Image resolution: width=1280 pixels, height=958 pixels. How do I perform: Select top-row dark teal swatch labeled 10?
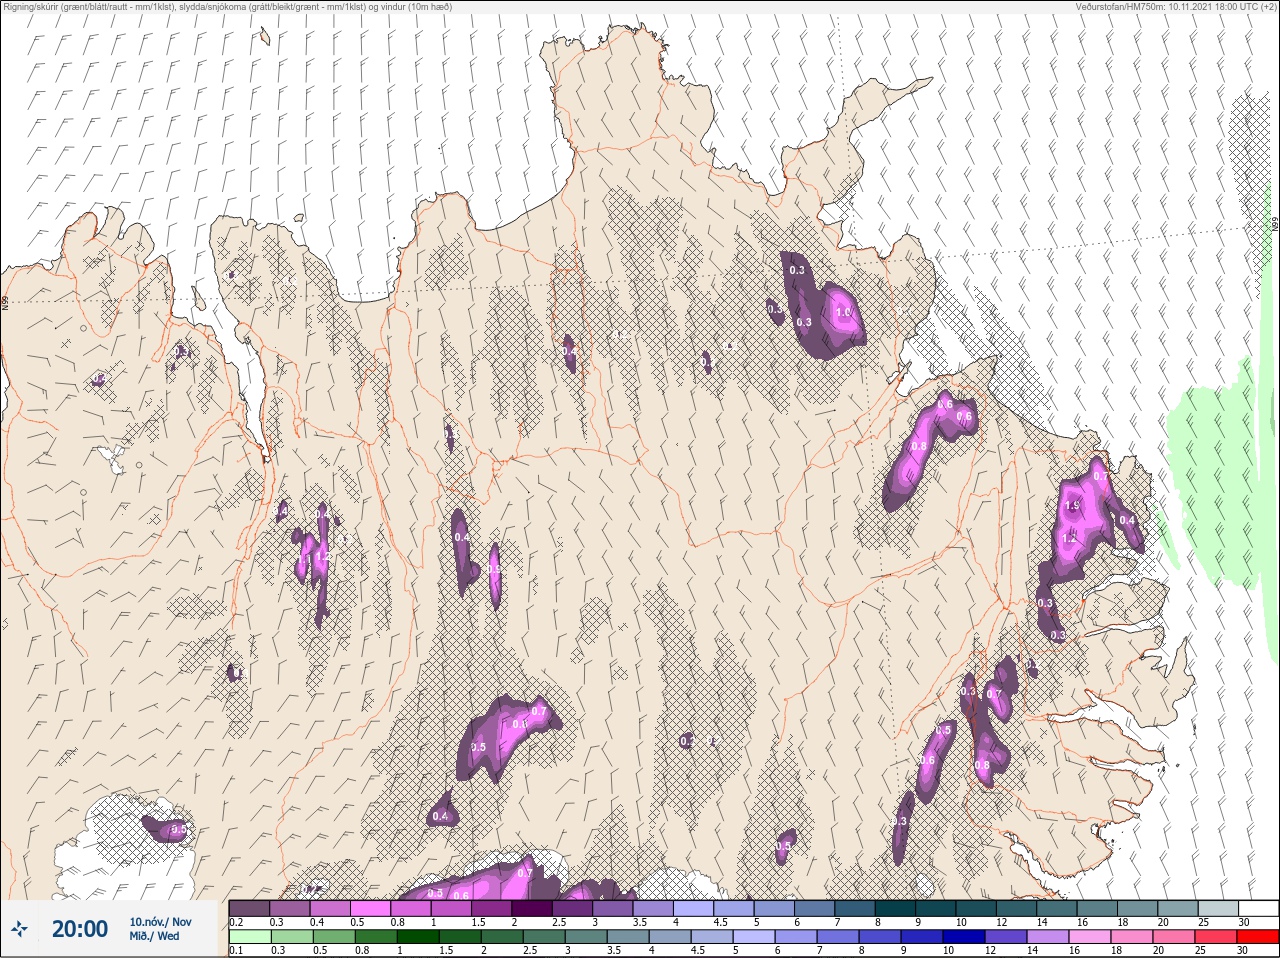[976, 908]
